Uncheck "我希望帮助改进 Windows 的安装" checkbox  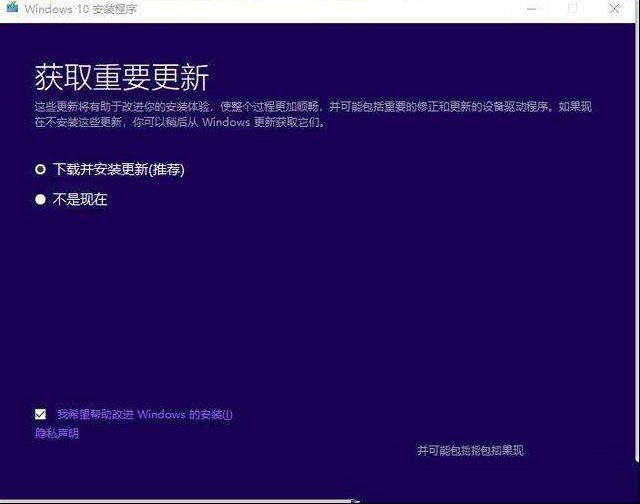point(40,414)
